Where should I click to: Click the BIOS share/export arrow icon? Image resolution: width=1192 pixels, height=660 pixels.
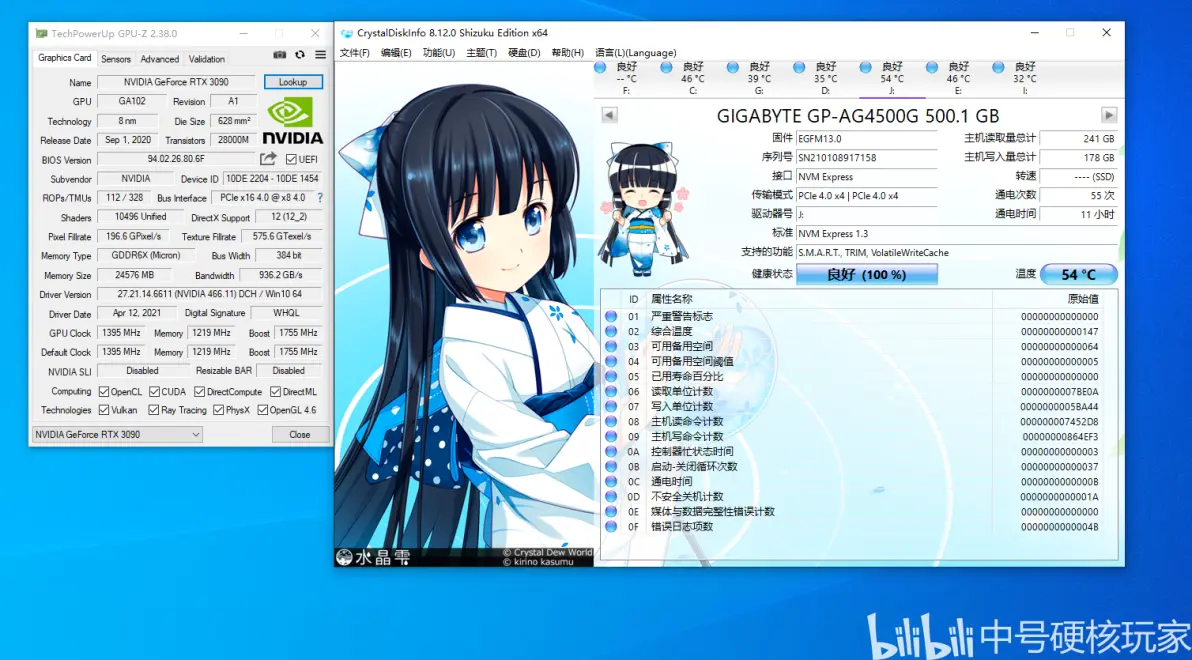click(x=268, y=159)
